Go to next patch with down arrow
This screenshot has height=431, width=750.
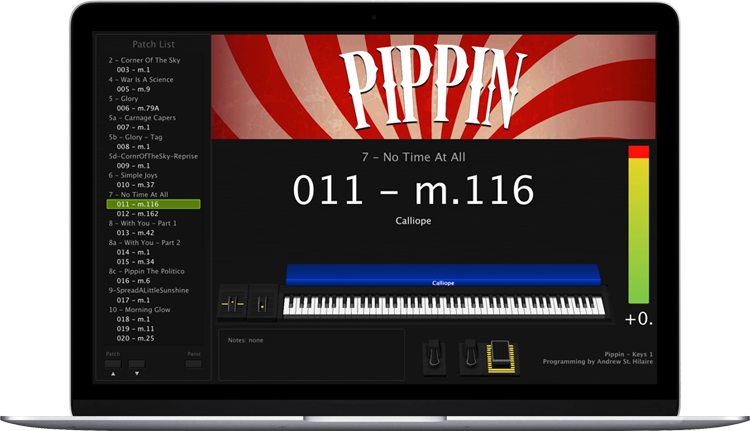[x=137, y=374]
